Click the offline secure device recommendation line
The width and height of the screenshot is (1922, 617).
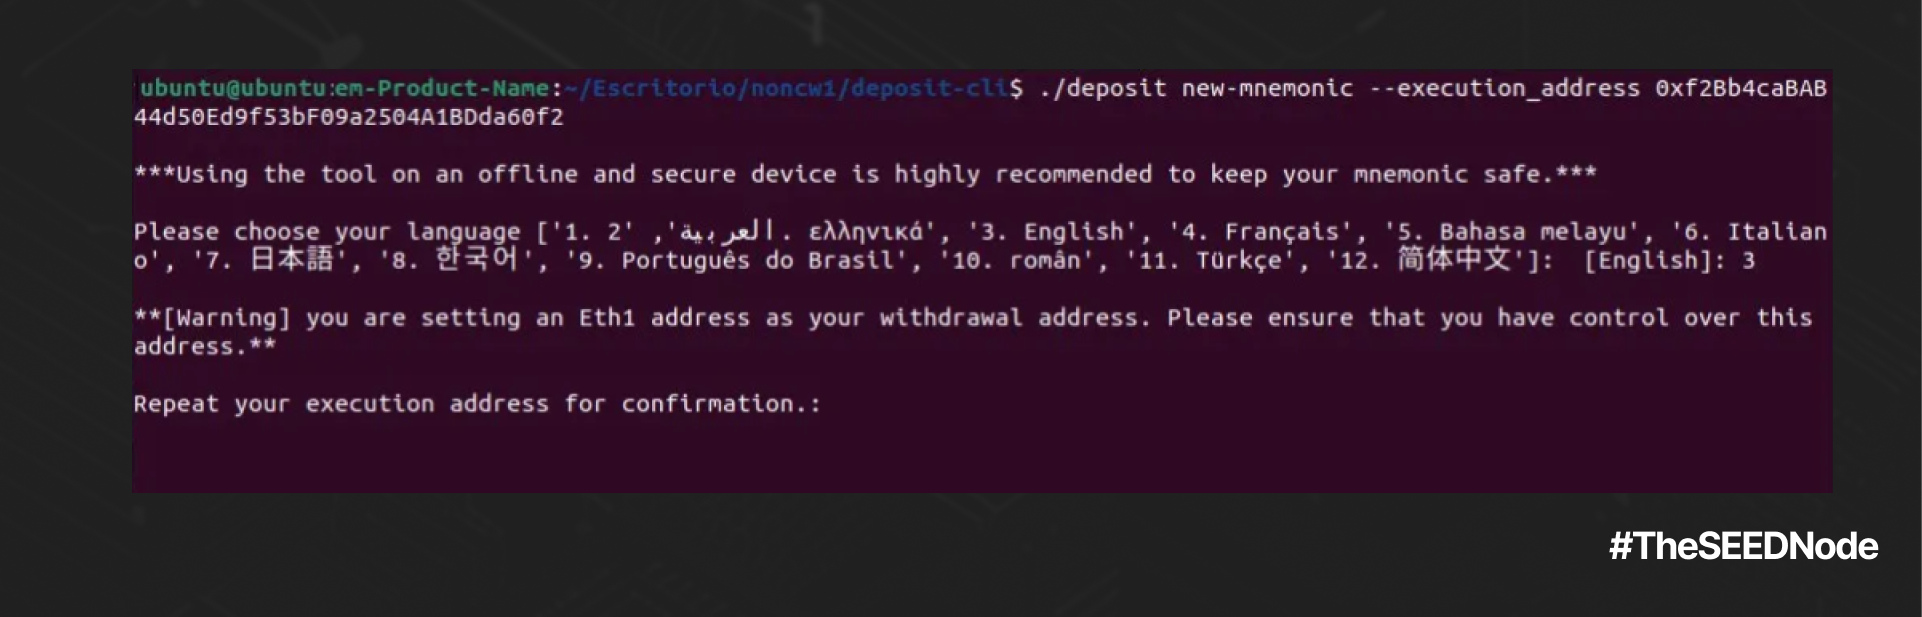pyautogui.click(x=865, y=174)
